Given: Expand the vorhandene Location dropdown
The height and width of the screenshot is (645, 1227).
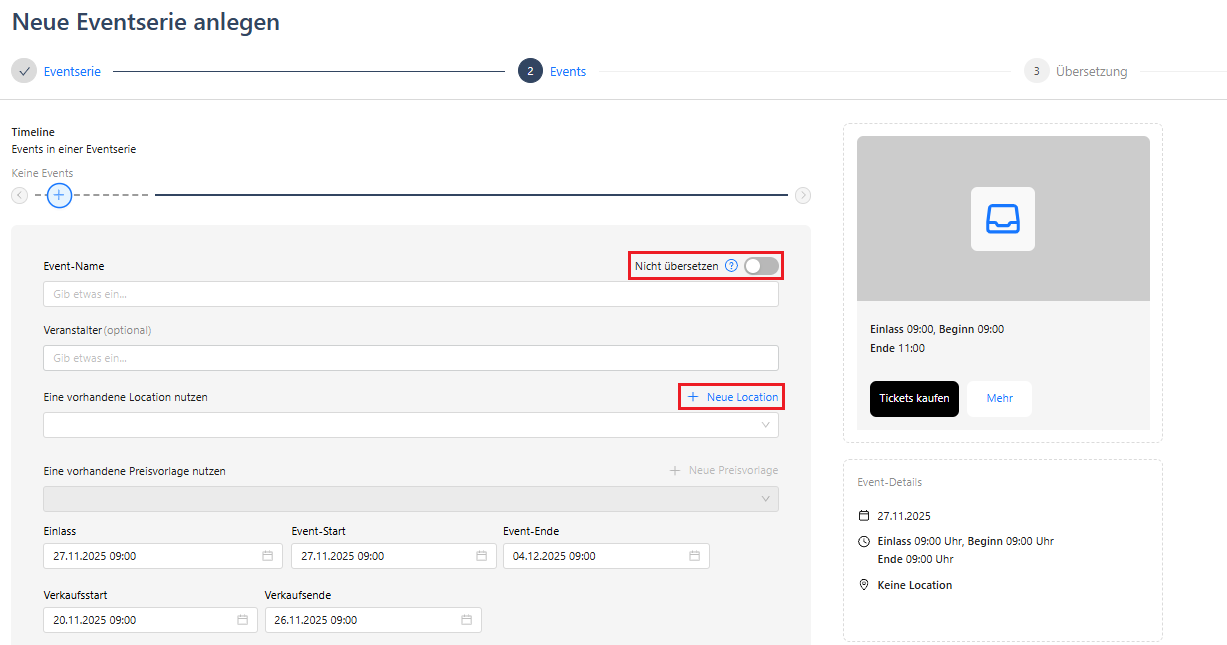Looking at the screenshot, I should (411, 425).
